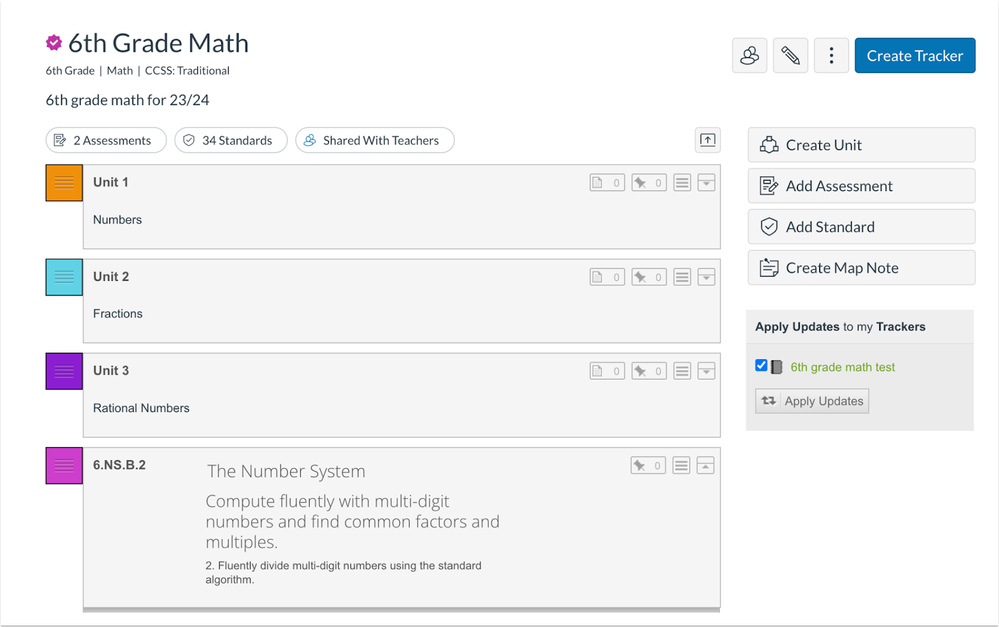
Task: Click the pencil edit icon button
Action: pos(790,56)
